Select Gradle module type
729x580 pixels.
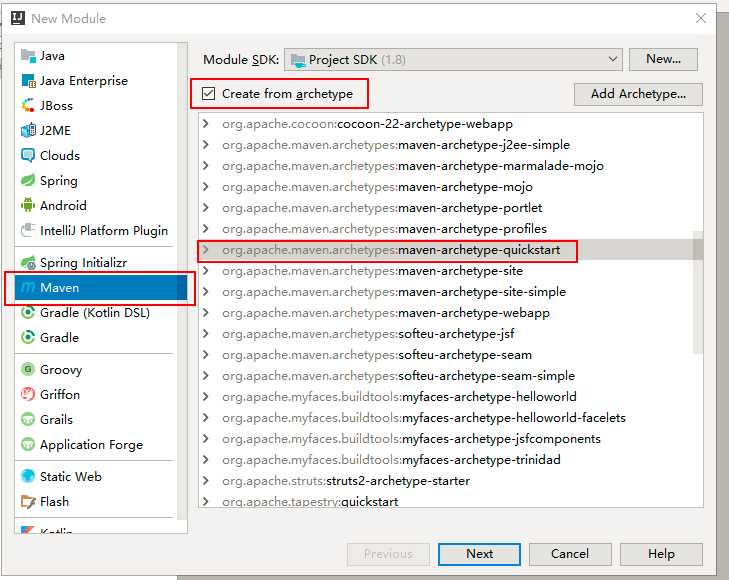(96, 337)
